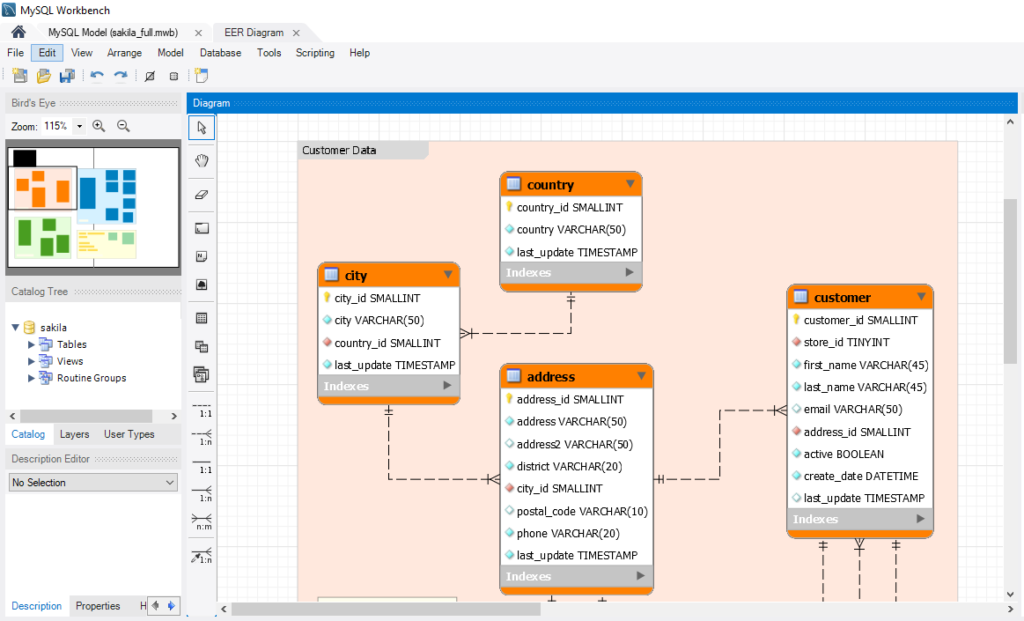The image size is (1024, 621).
Task: Select the Eraser tool
Action: 201,194
